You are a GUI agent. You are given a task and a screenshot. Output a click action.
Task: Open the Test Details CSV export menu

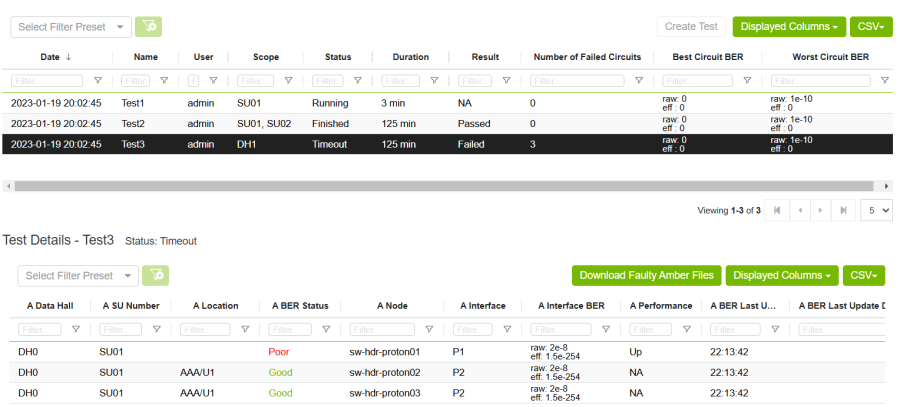866,276
